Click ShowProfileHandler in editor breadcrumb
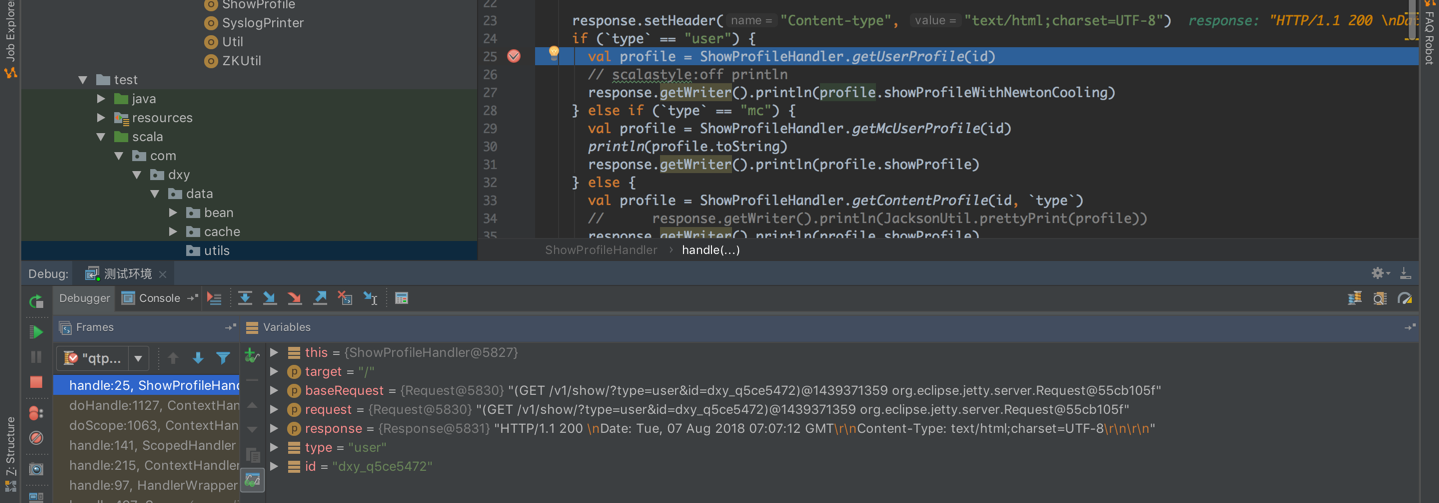The width and height of the screenshot is (1439, 503). coord(601,250)
